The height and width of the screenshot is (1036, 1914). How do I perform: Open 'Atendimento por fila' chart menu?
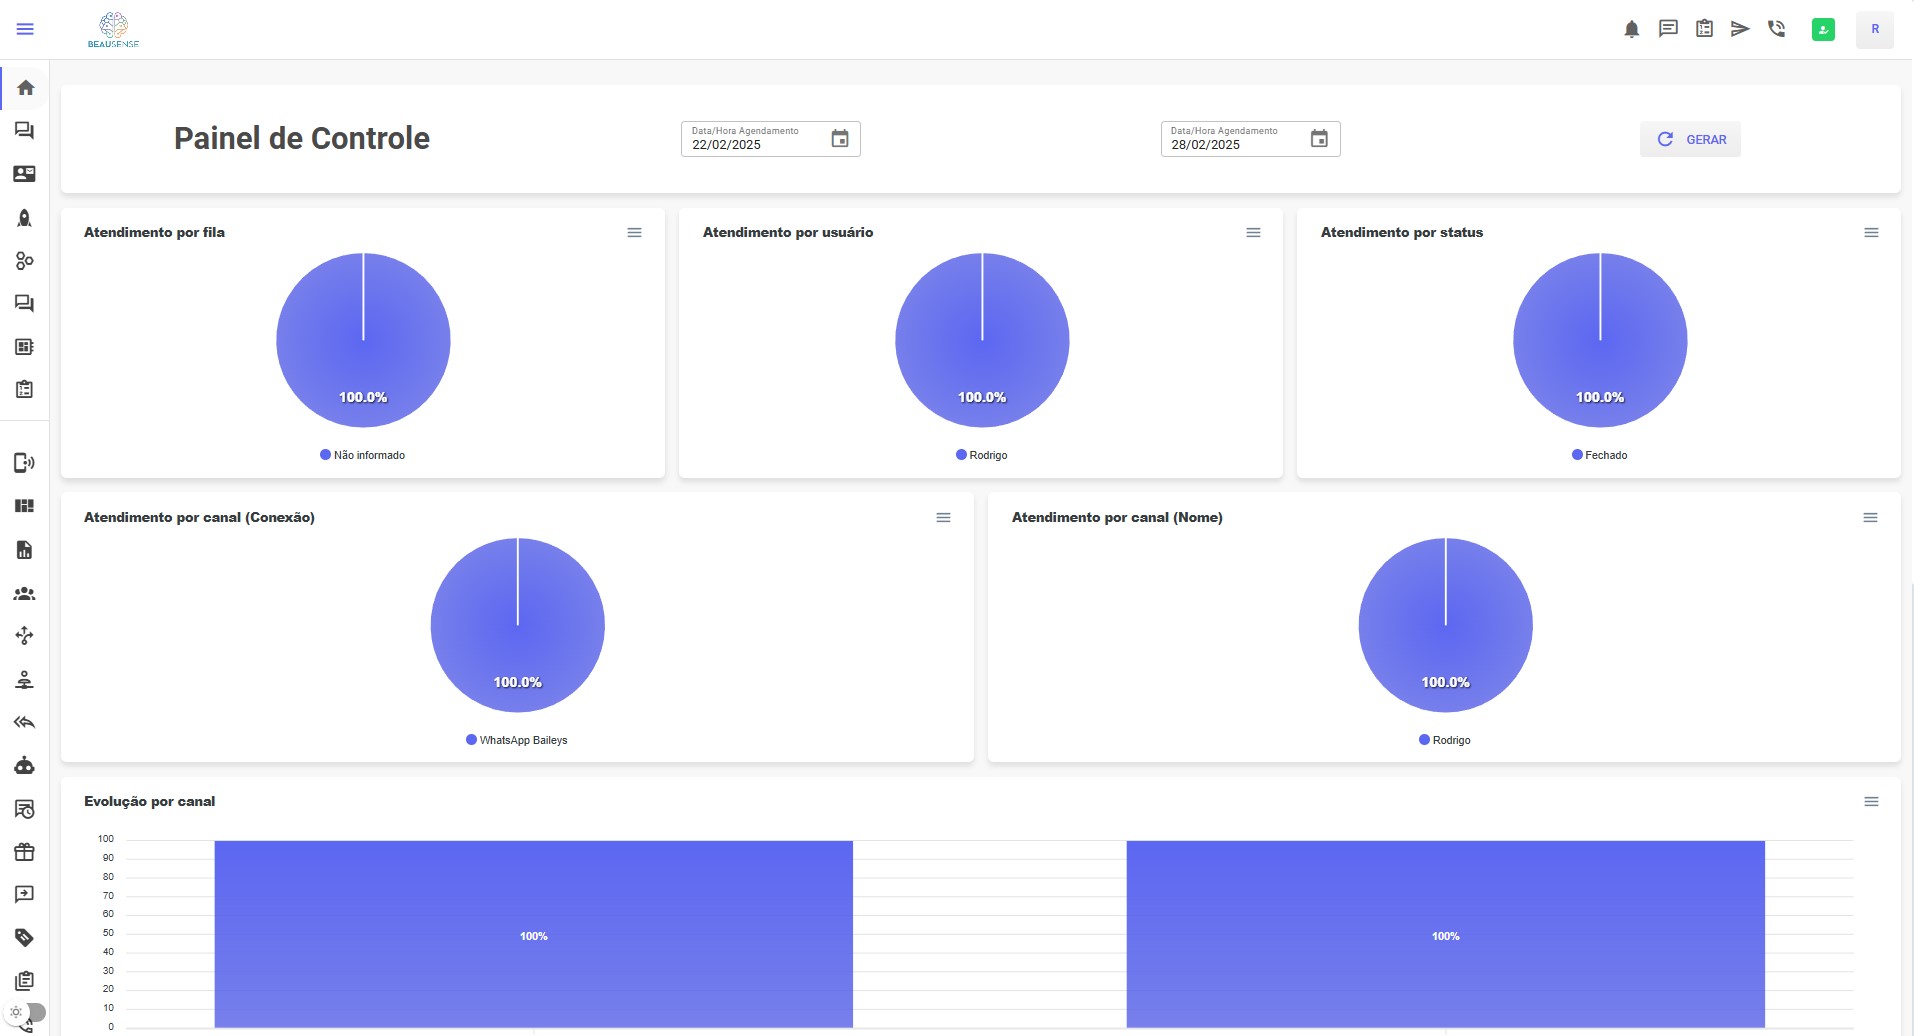(x=634, y=233)
